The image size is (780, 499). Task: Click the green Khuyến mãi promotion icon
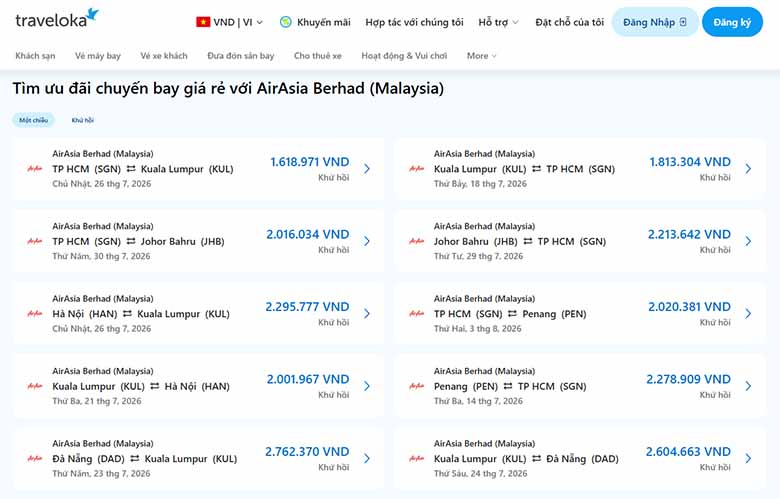pyautogui.click(x=286, y=22)
